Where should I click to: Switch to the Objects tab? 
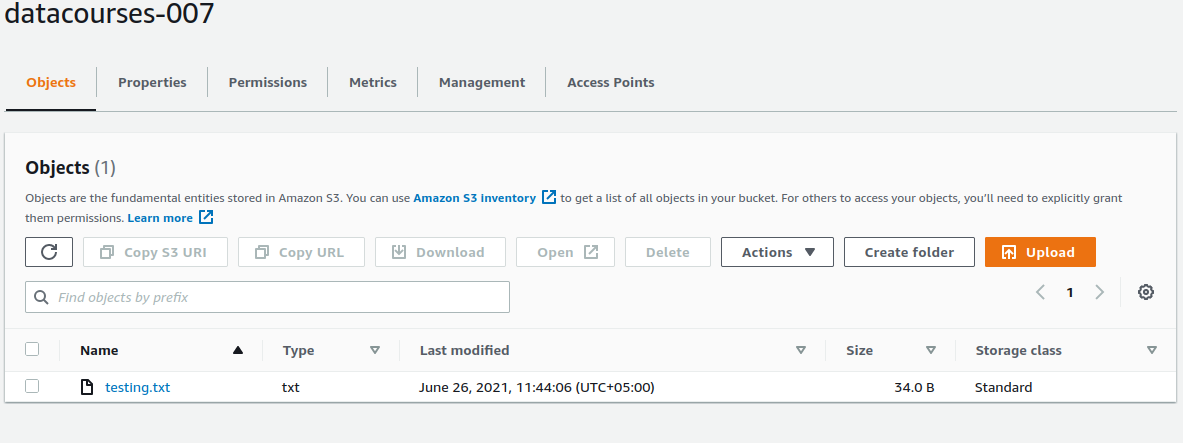(x=51, y=82)
